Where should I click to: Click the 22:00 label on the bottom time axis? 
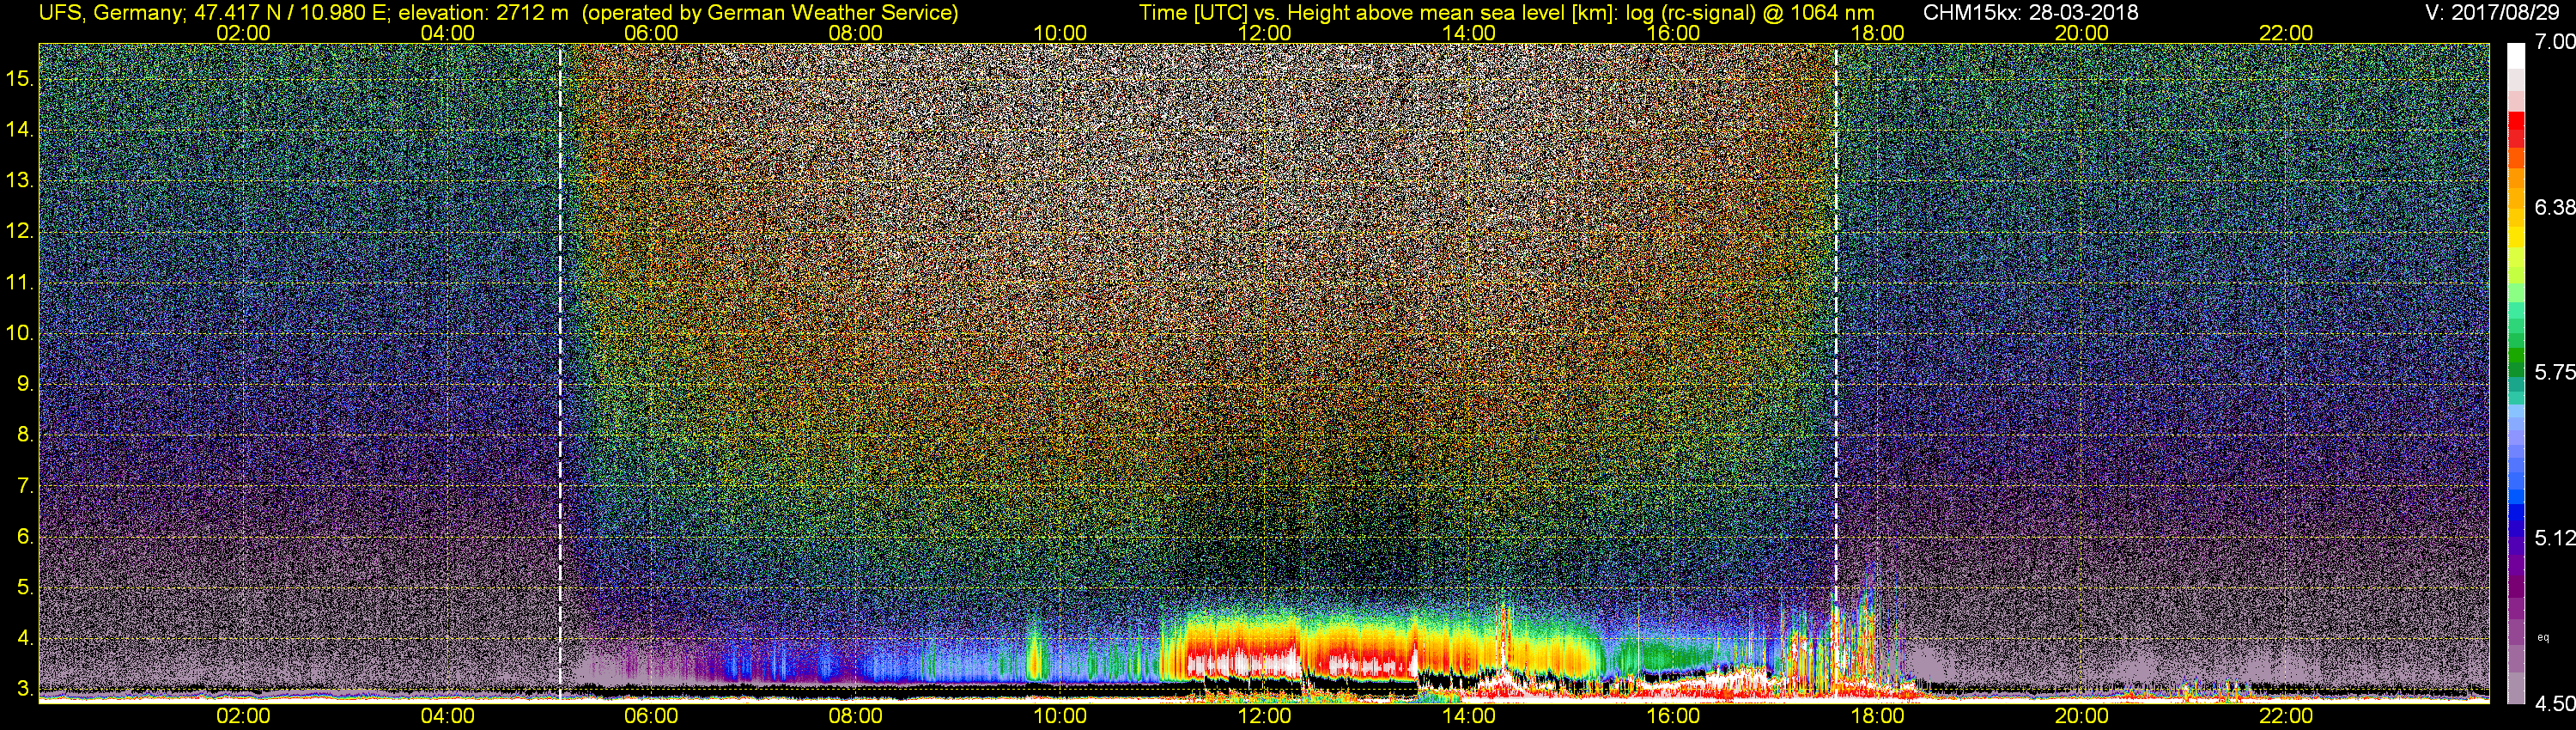[2286, 716]
